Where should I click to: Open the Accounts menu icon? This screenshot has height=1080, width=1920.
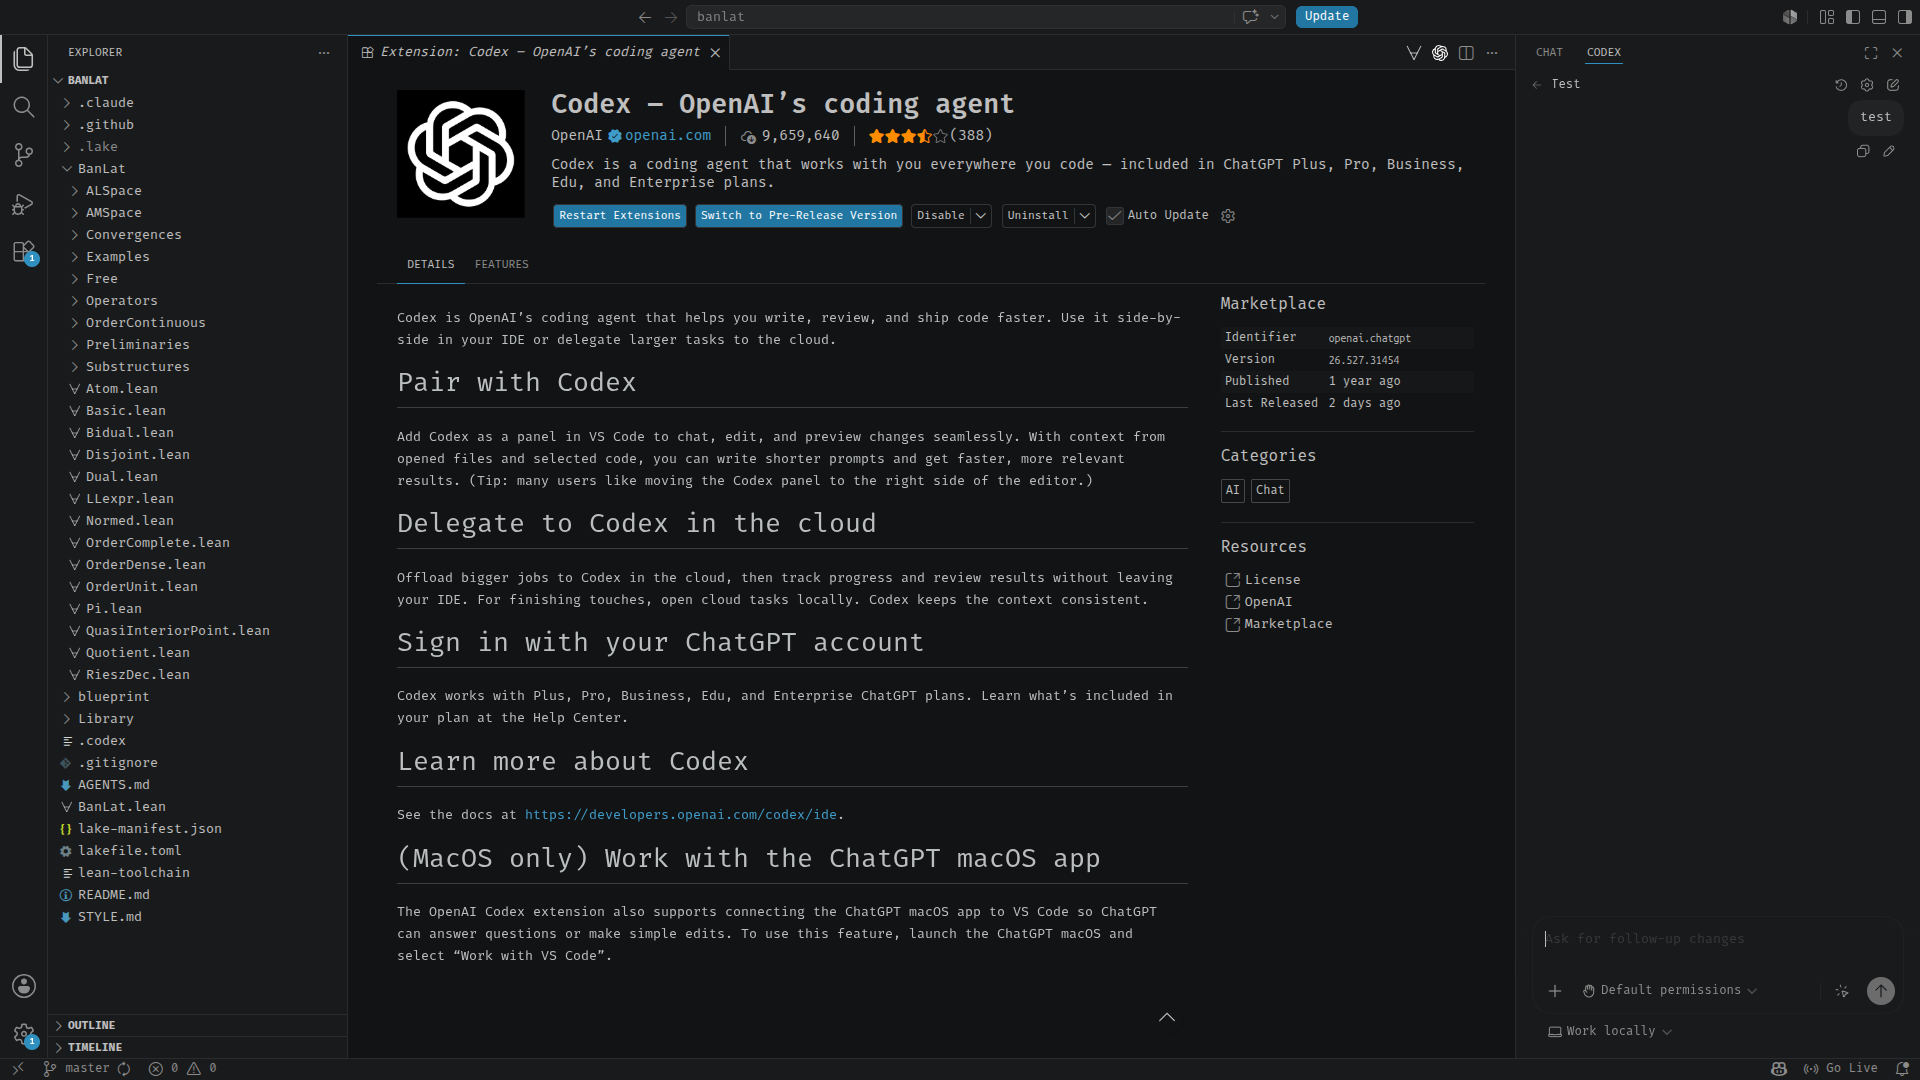(x=24, y=986)
